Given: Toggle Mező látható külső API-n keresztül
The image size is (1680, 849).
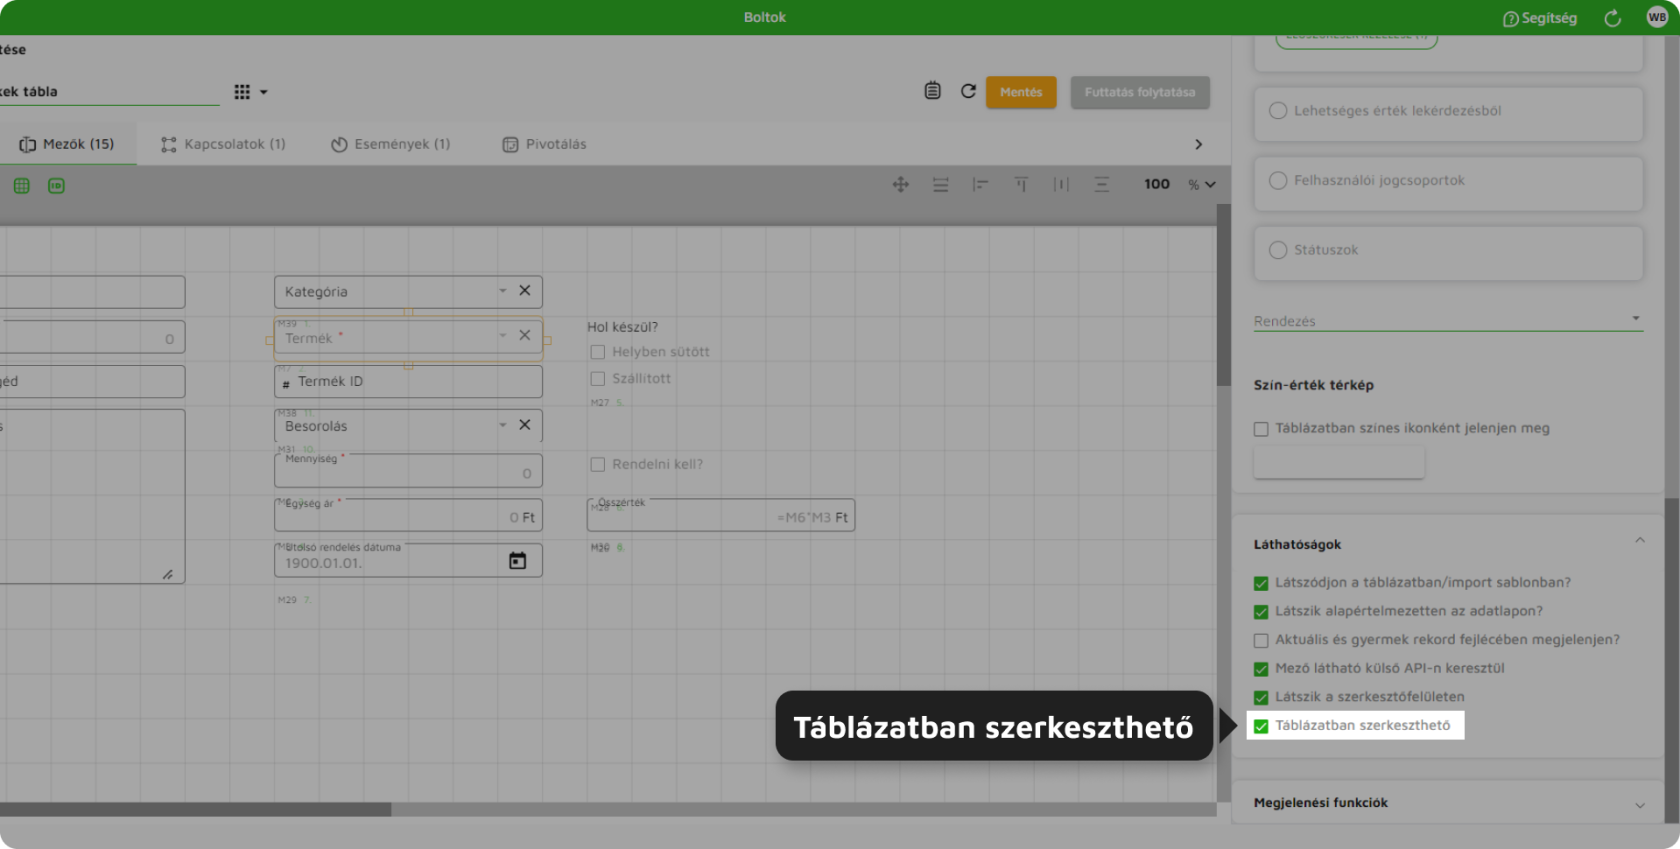Looking at the screenshot, I should click(x=1261, y=669).
